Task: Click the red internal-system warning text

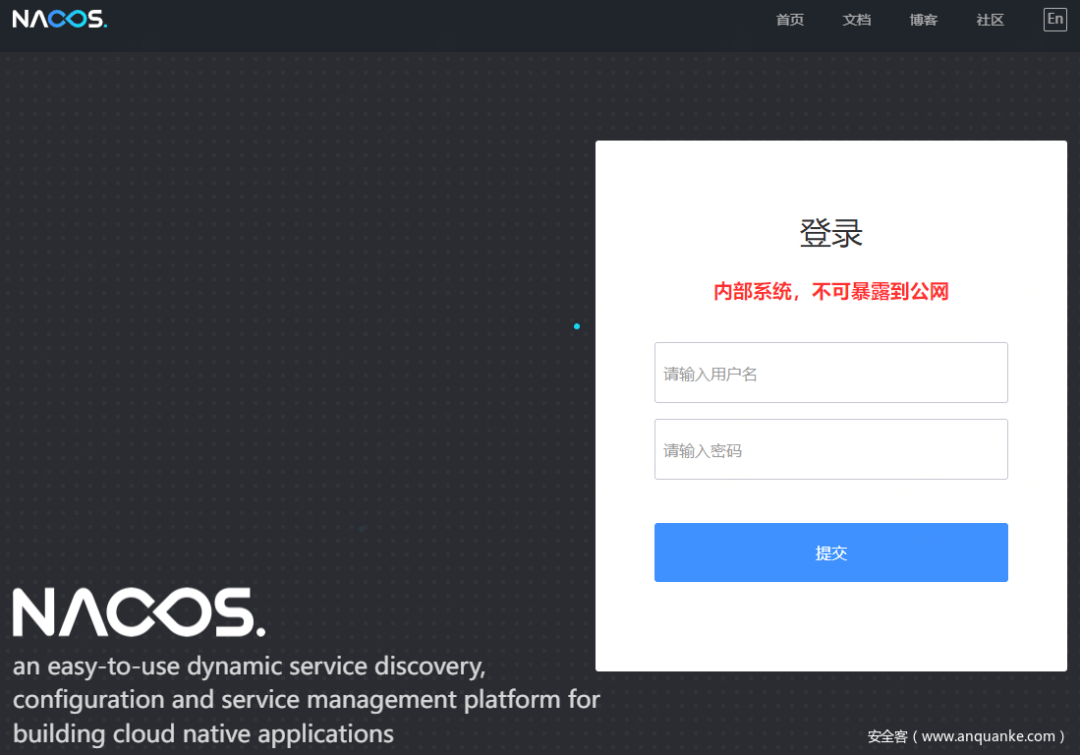Action: [x=831, y=291]
